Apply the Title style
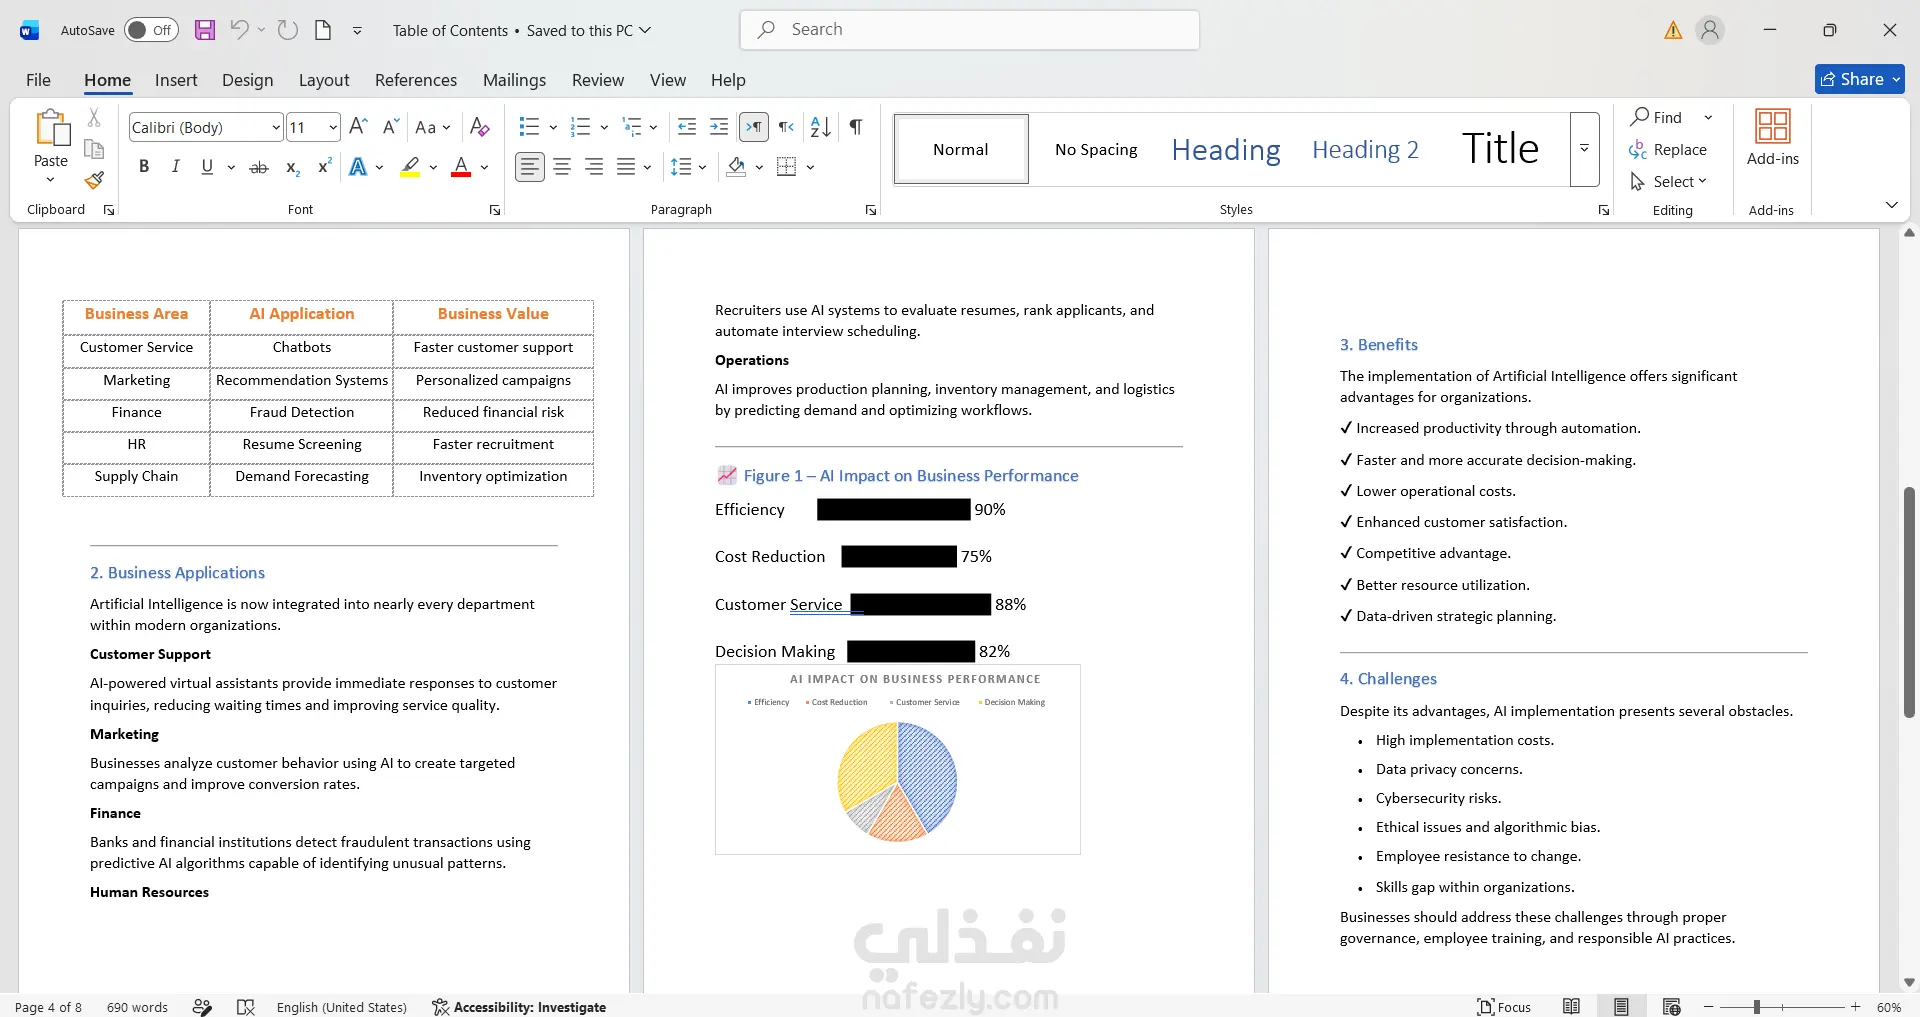This screenshot has width=1920, height=1017. click(x=1500, y=149)
